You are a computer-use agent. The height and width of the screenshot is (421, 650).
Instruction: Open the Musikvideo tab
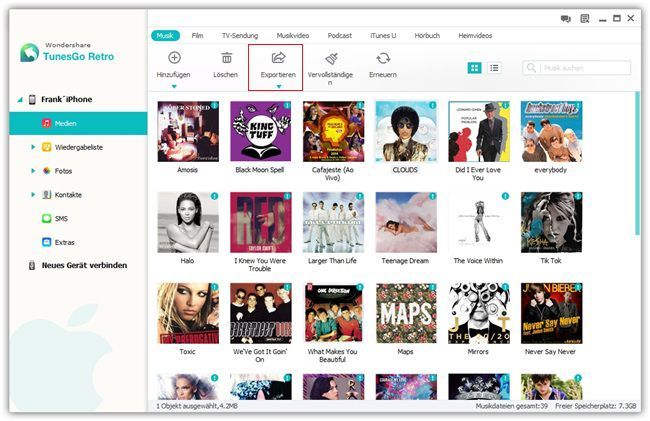tap(293, 36)
